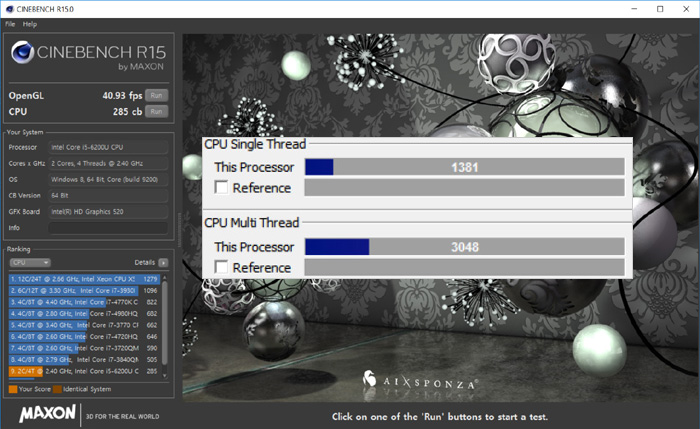
Task: Close the Cinebench window
Action: [x=686, y=9]
